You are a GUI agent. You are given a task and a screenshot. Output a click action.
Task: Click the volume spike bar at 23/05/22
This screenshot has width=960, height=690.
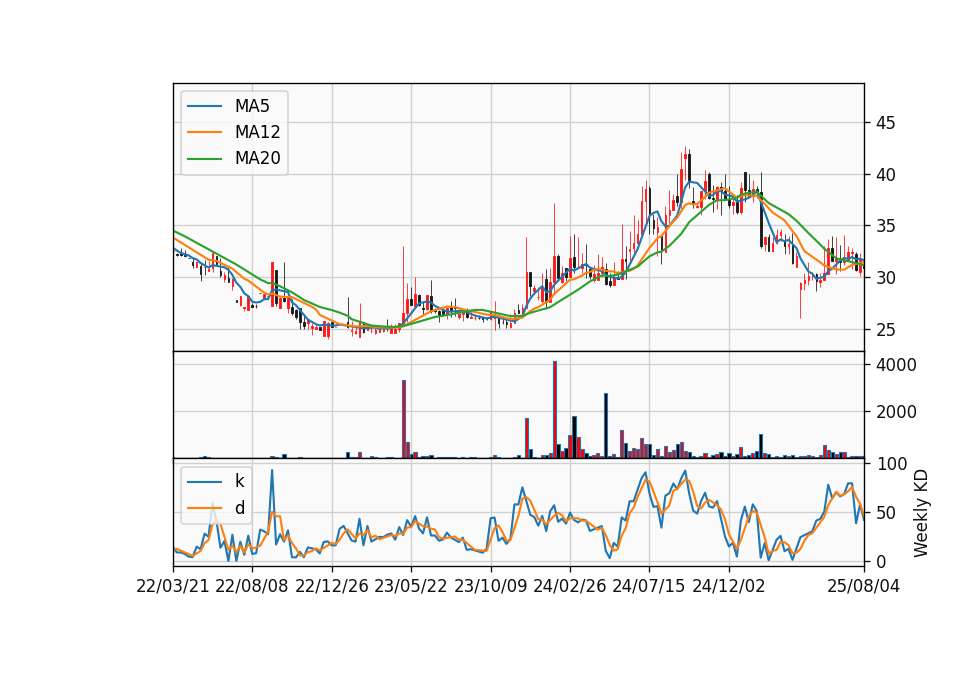404,419
